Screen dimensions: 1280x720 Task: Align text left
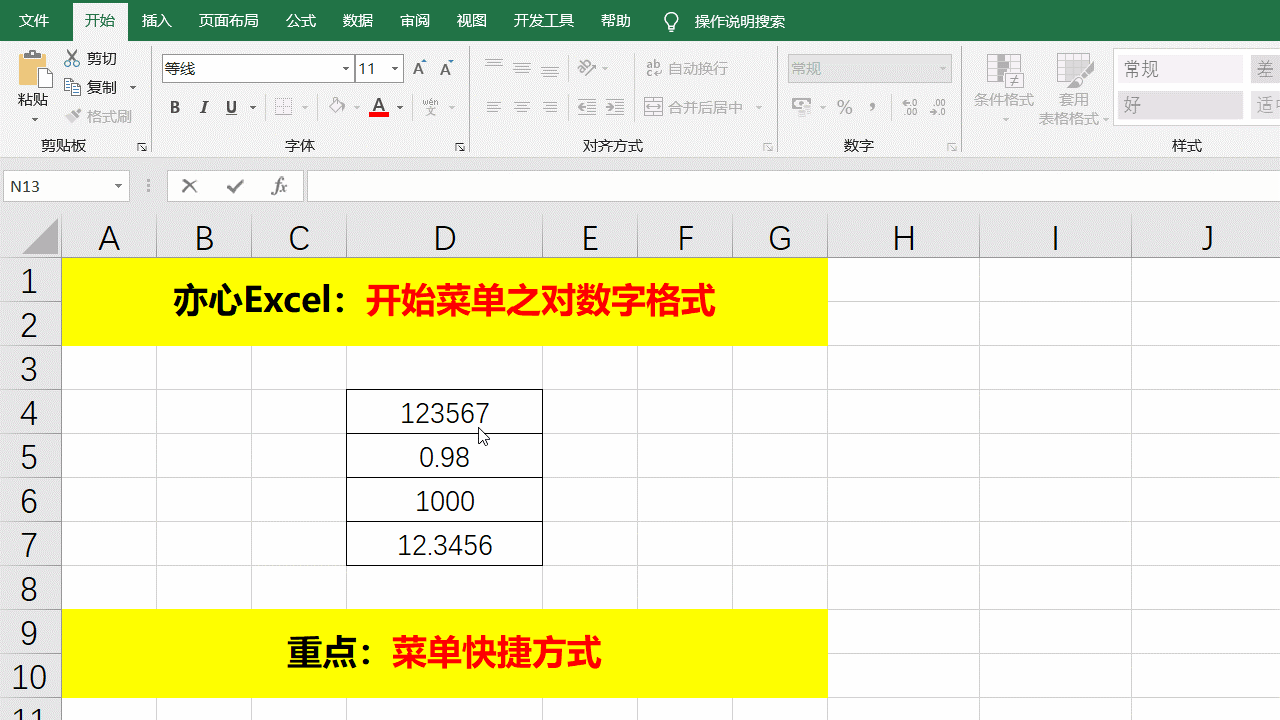[x=494, y=107]
